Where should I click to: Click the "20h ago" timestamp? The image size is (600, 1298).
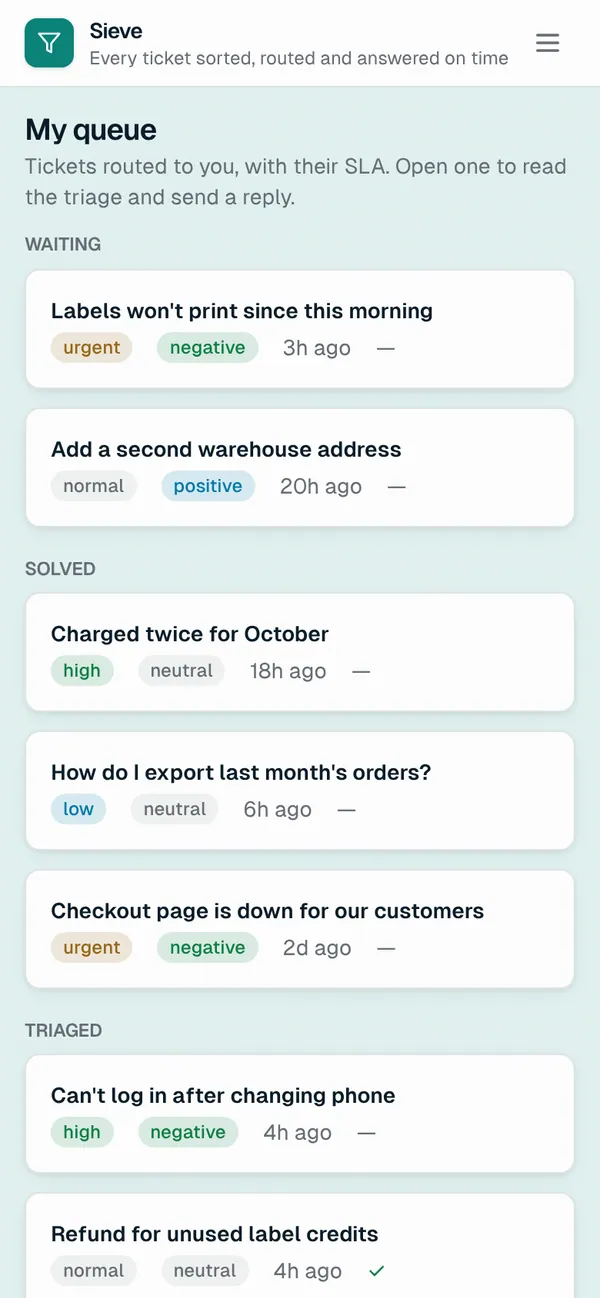(321, 487)
